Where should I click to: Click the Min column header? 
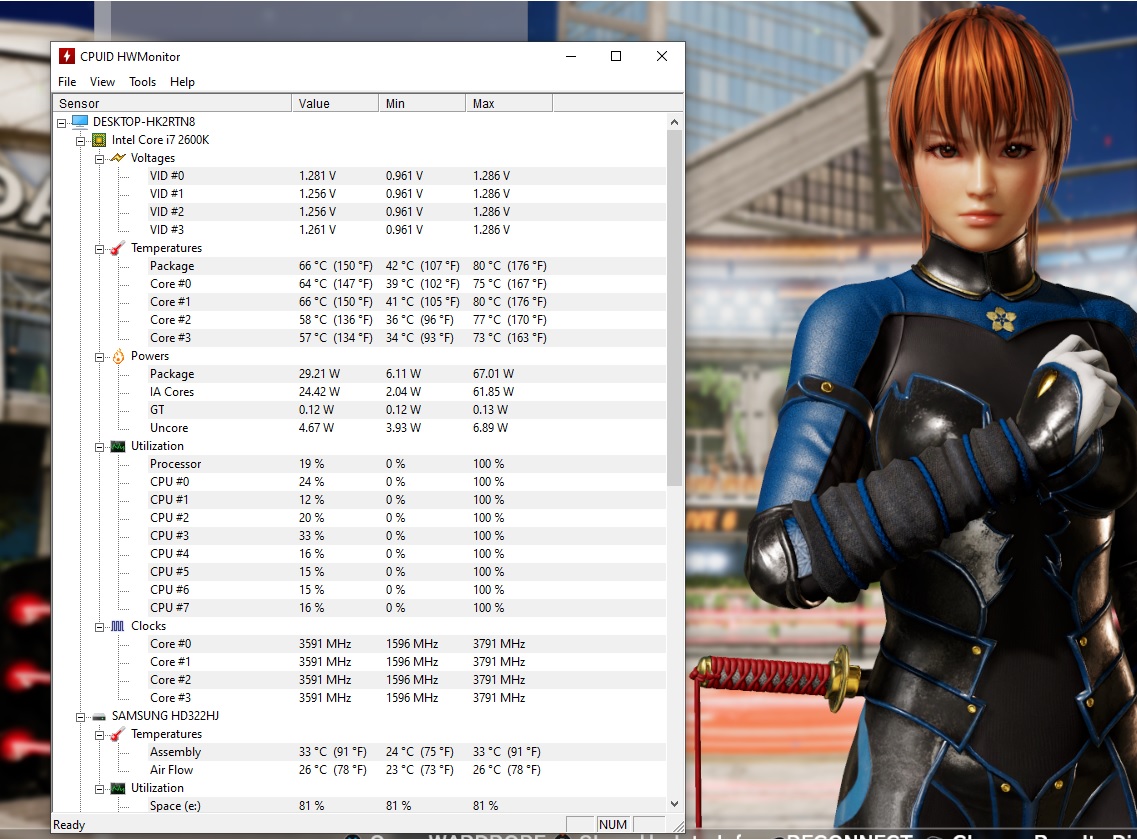(x=422, y=104)
